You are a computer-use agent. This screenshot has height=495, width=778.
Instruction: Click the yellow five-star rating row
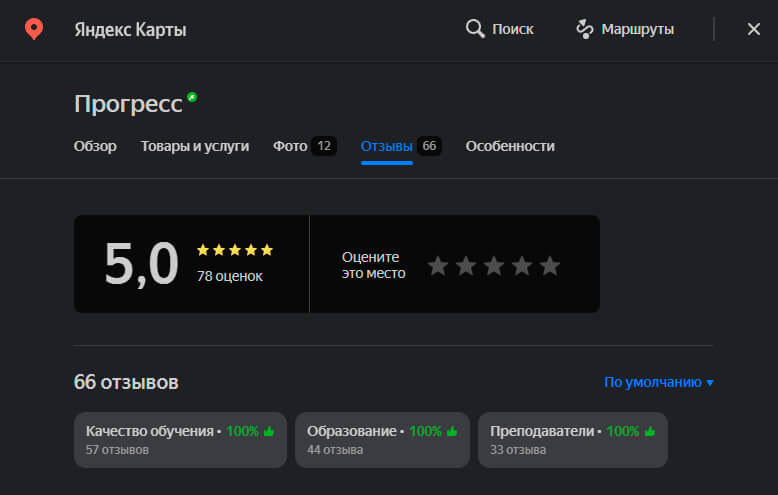(235, 250)
